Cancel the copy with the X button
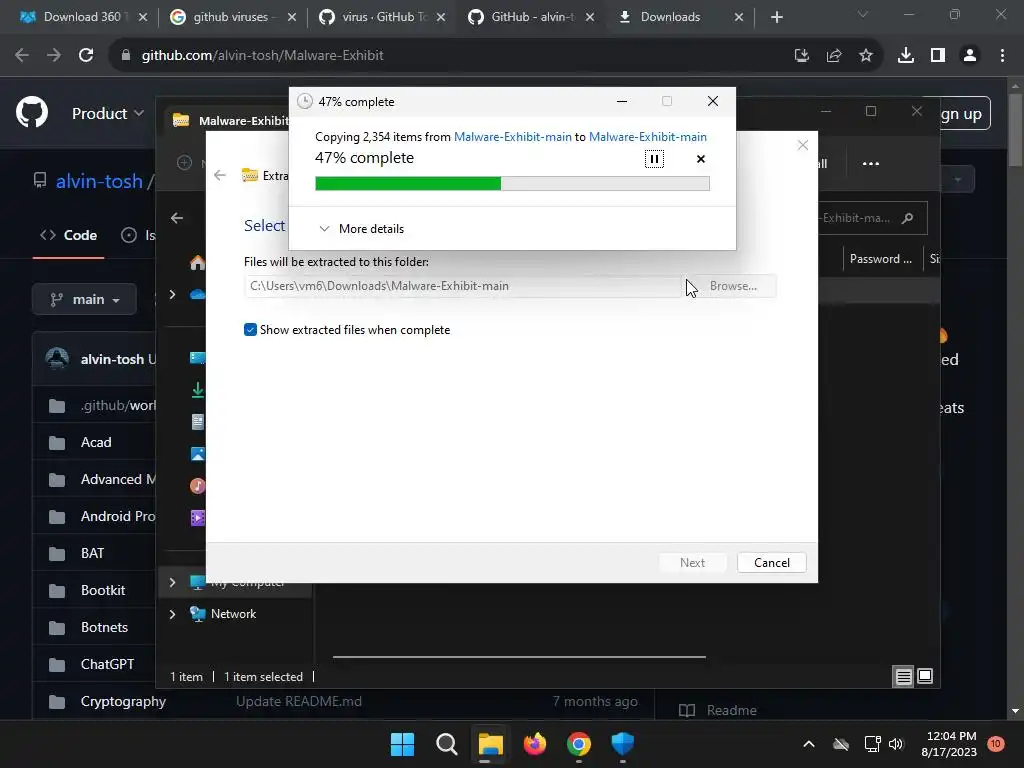 [x=701, y=159]
